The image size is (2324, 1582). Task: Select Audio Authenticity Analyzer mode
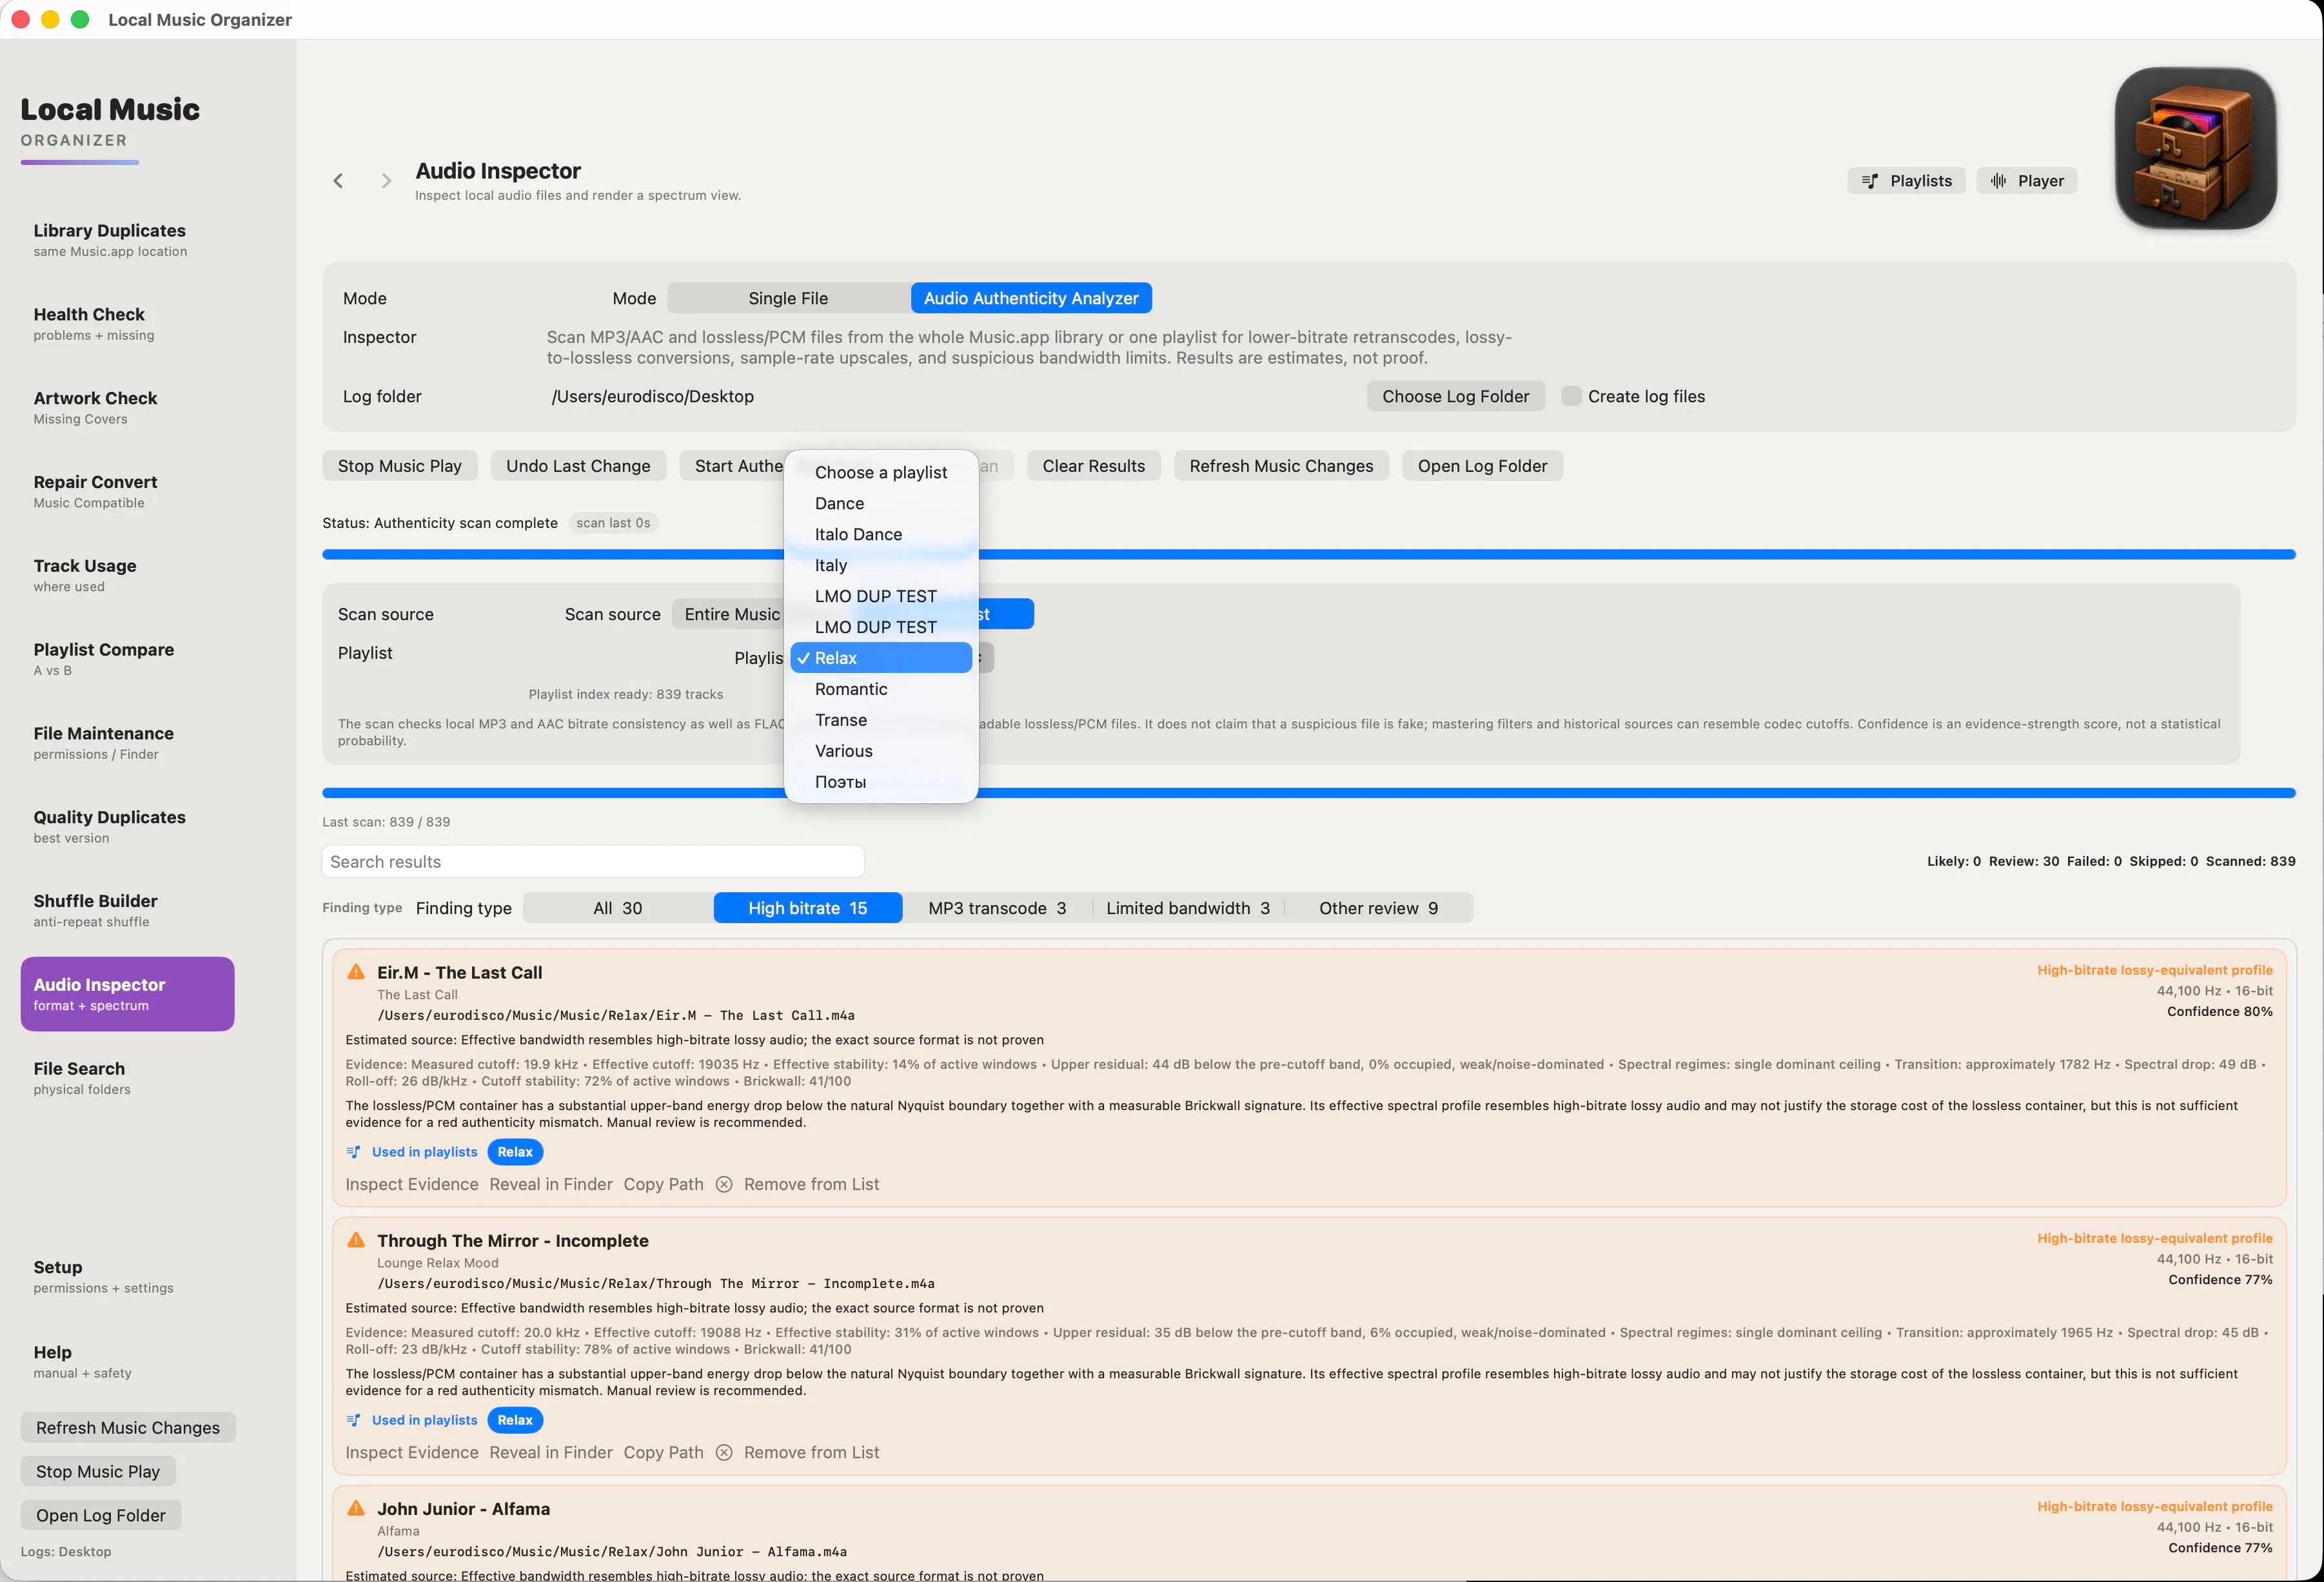click(1031, 298)
